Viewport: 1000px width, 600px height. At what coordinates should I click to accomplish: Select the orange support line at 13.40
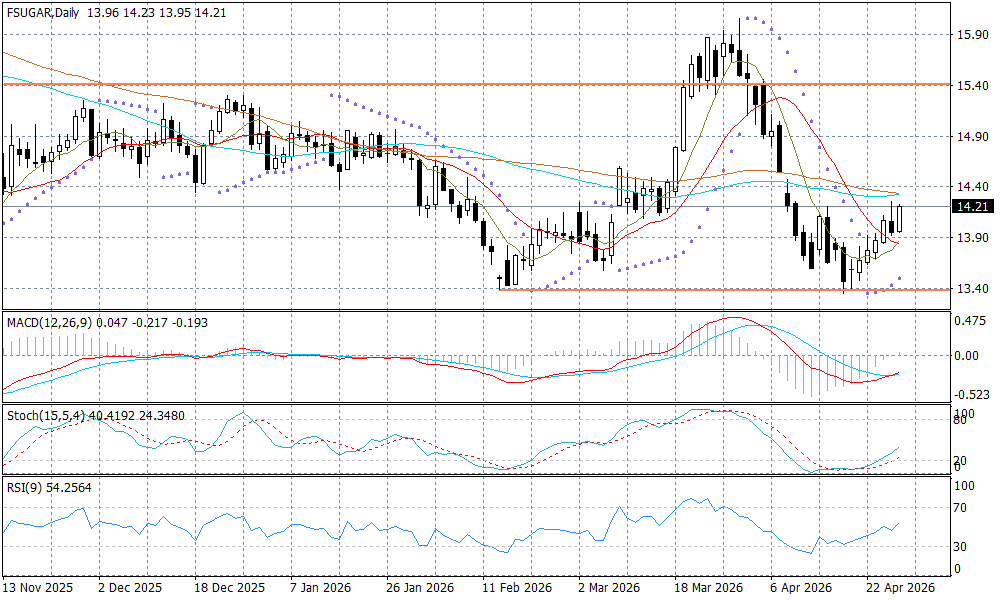(x=700, y=289)
